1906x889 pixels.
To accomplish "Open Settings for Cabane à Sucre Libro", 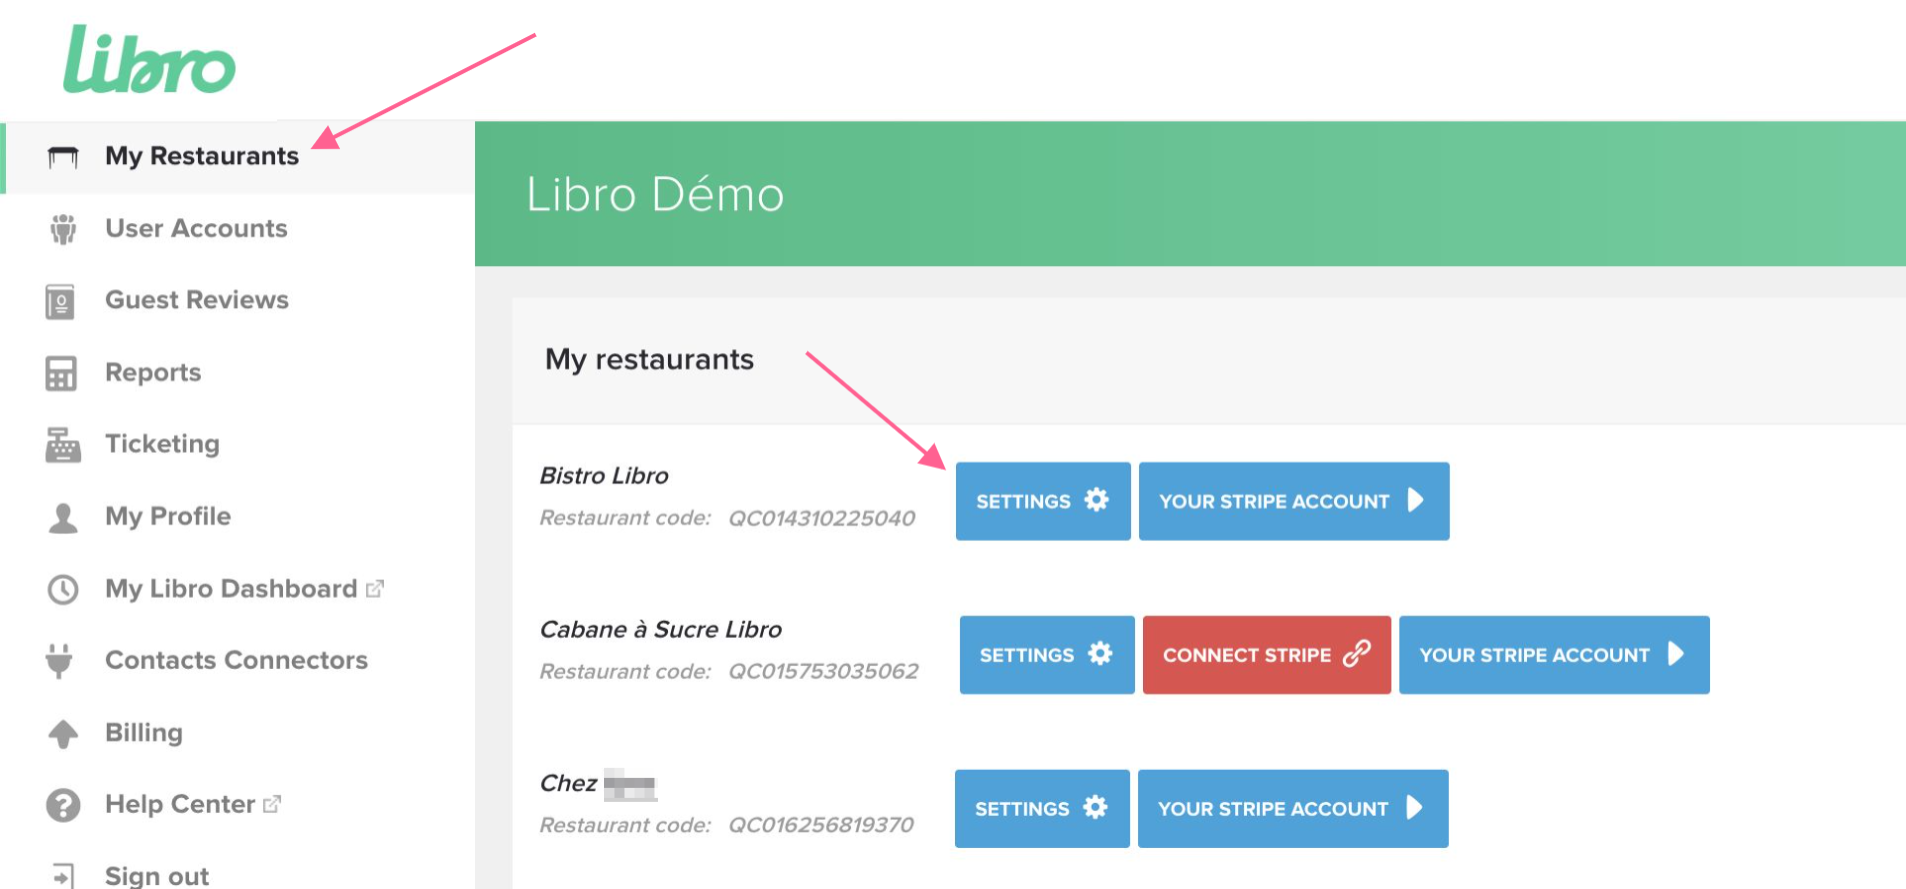I will pyautogui.click(x=1046, y=655).
